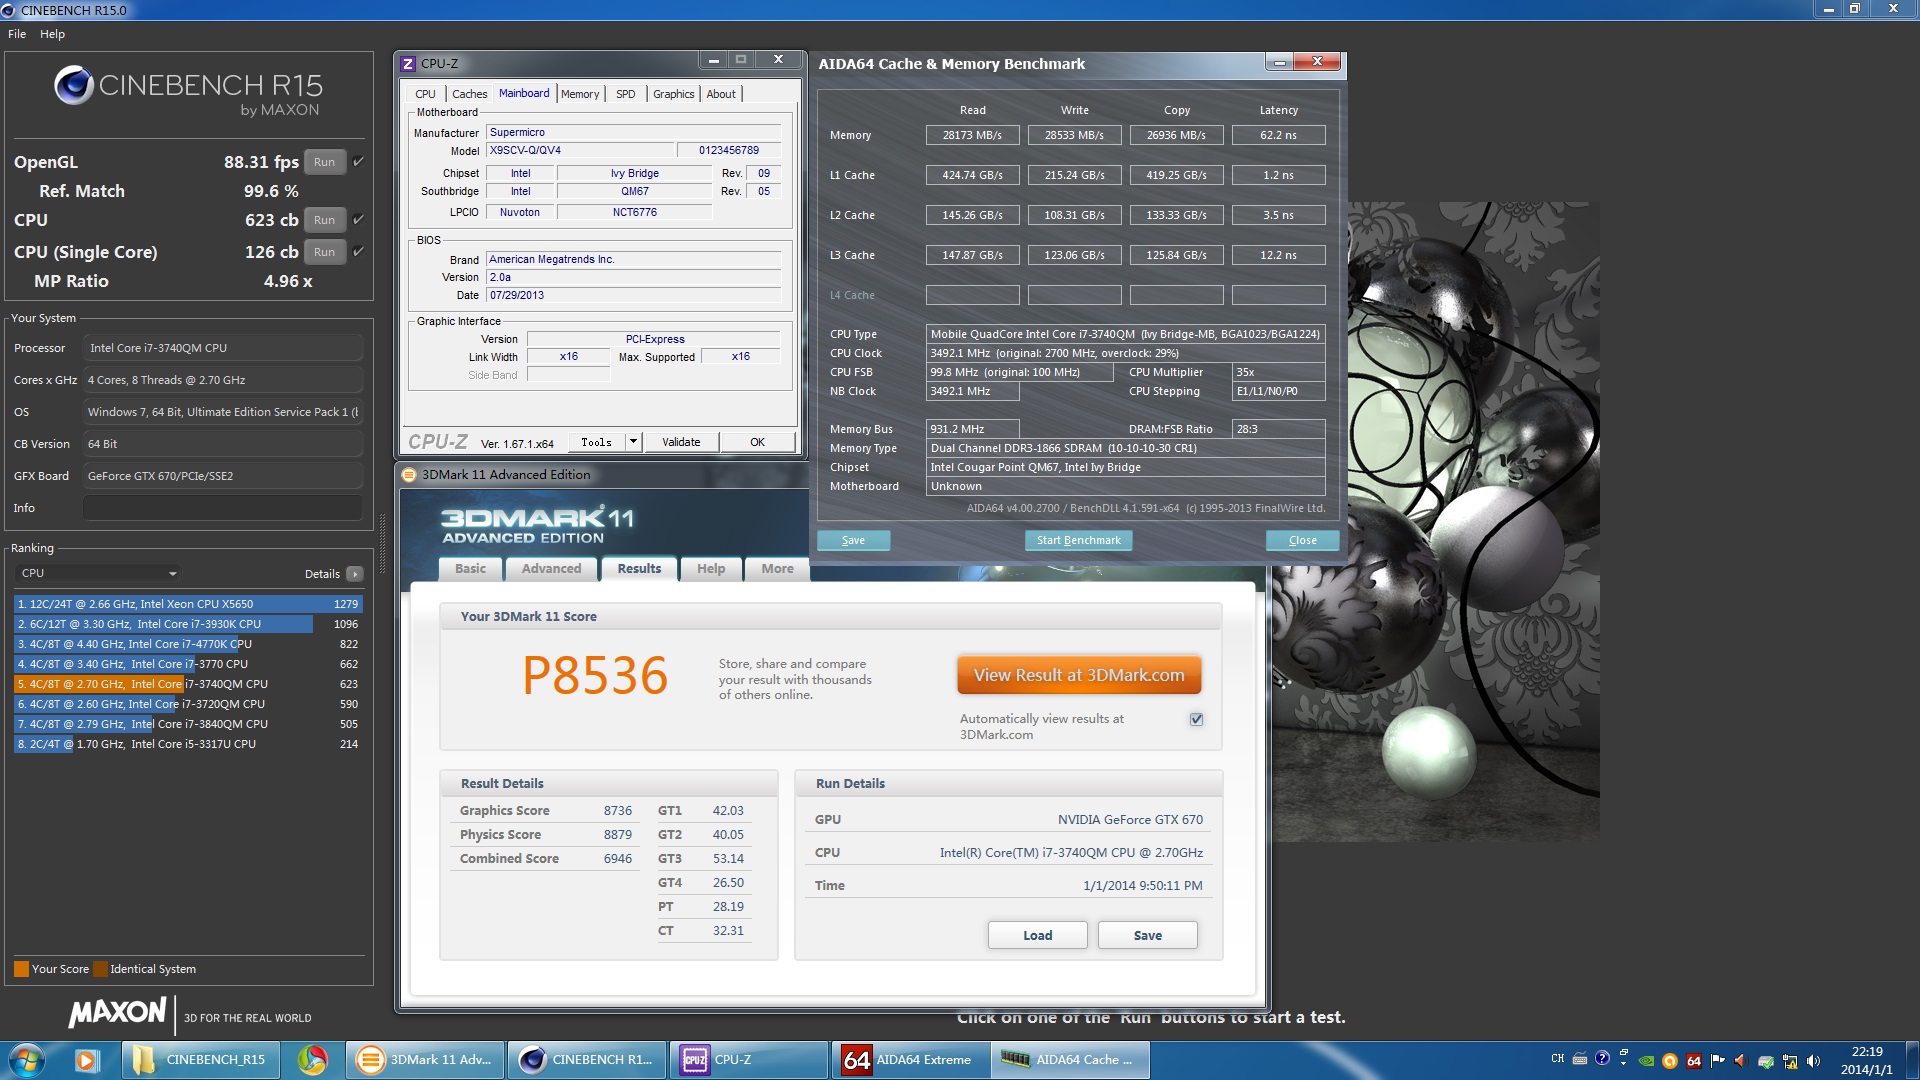Click the Cinebench title bar logo icon
Viewport: 1920px width, 1080px height.
[9, 10]
